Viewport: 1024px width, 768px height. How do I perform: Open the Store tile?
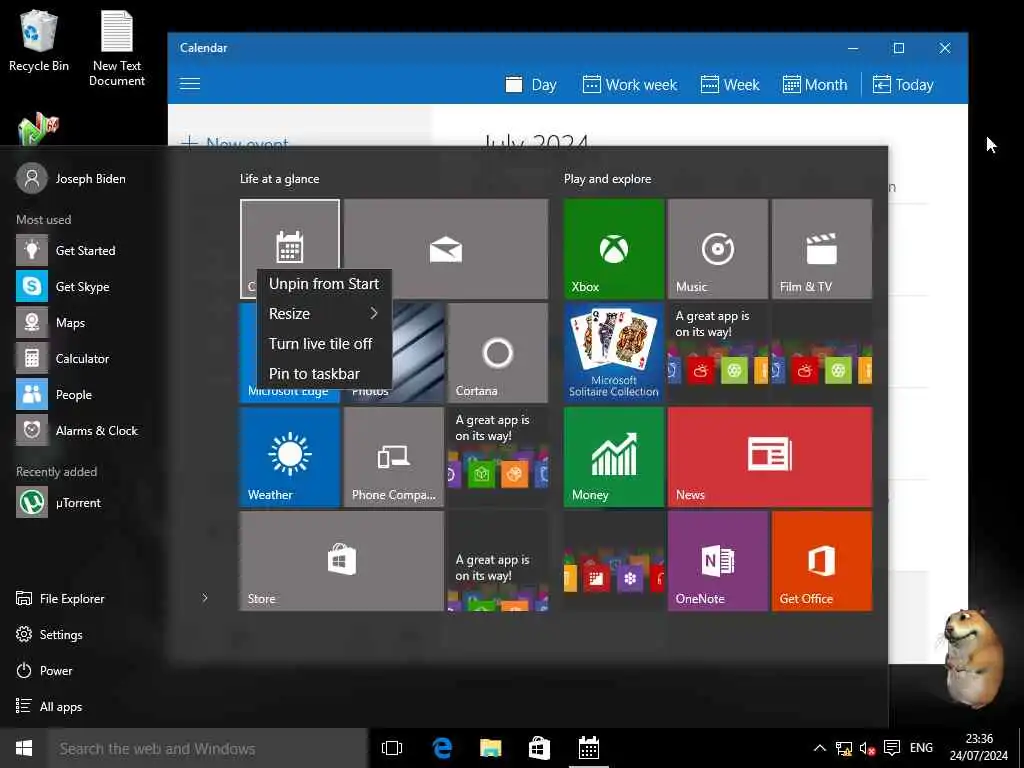[x=342, y=561]
